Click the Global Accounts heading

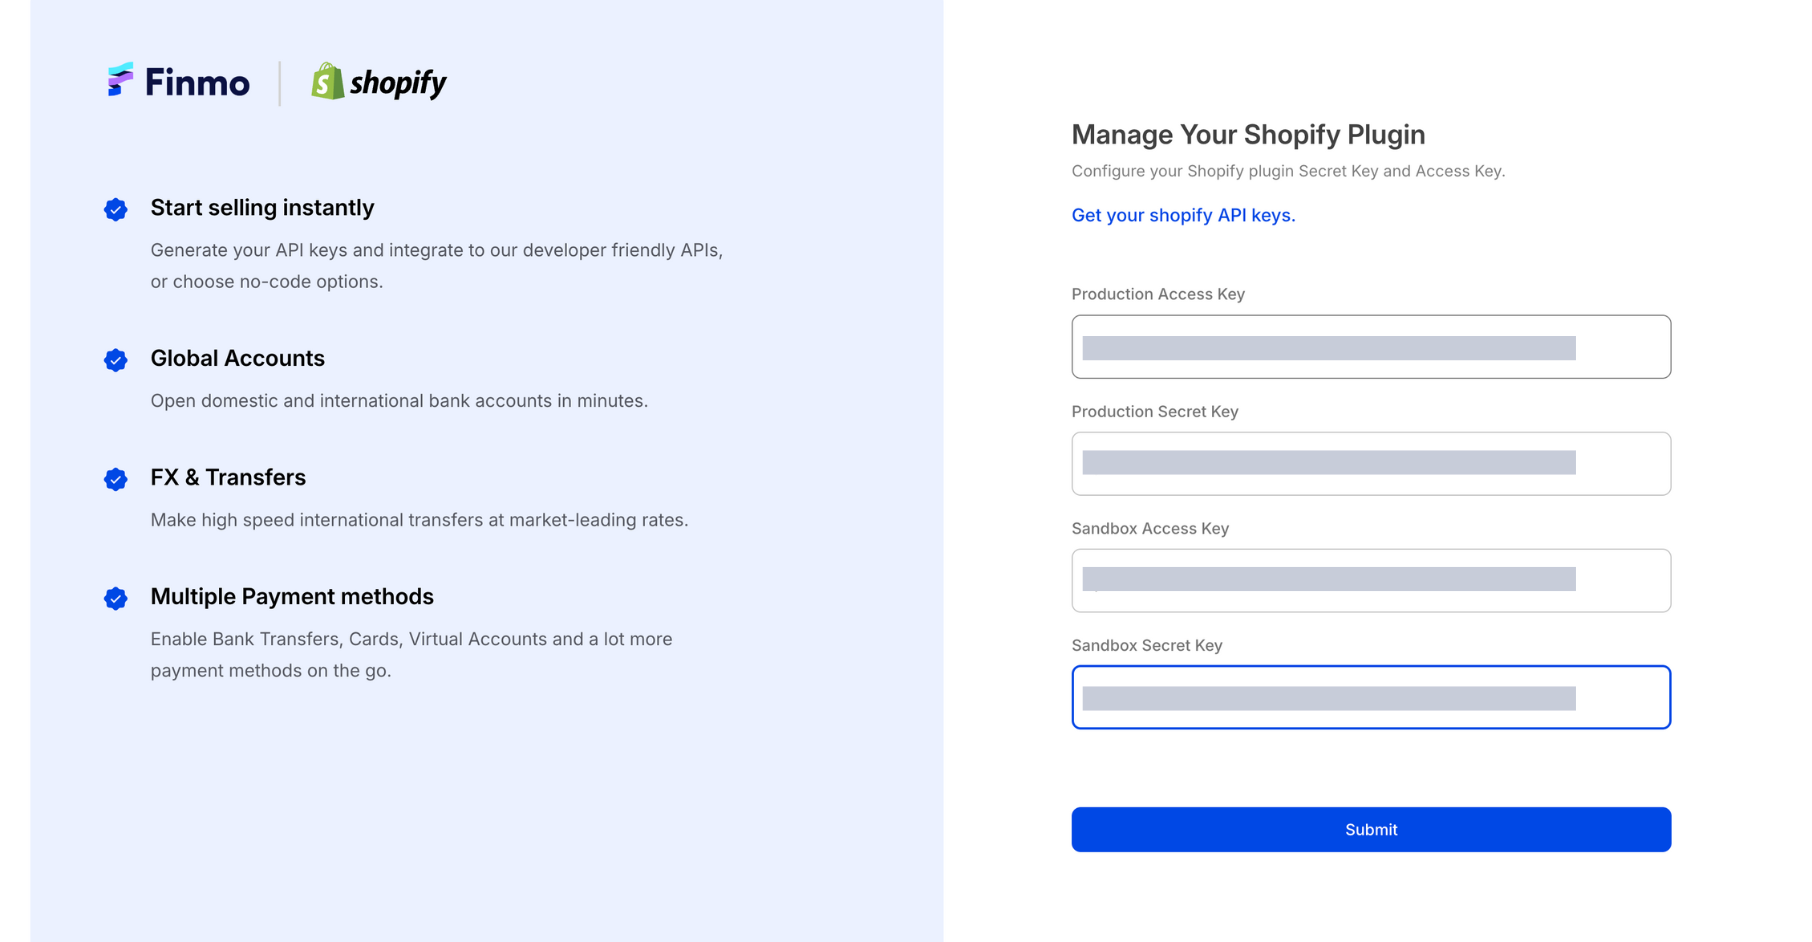click(237, 358)
